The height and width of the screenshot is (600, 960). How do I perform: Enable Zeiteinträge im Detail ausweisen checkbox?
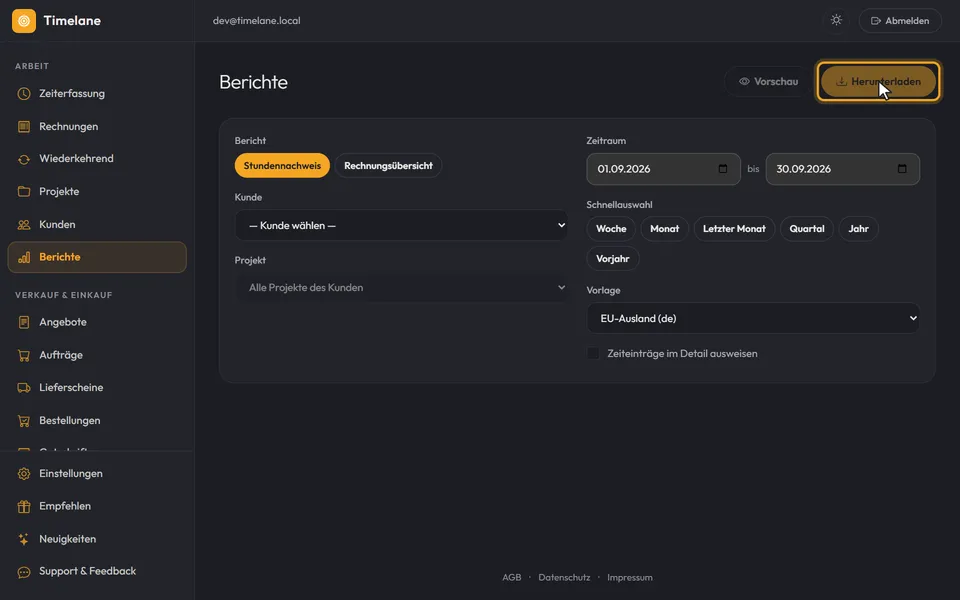593,353
